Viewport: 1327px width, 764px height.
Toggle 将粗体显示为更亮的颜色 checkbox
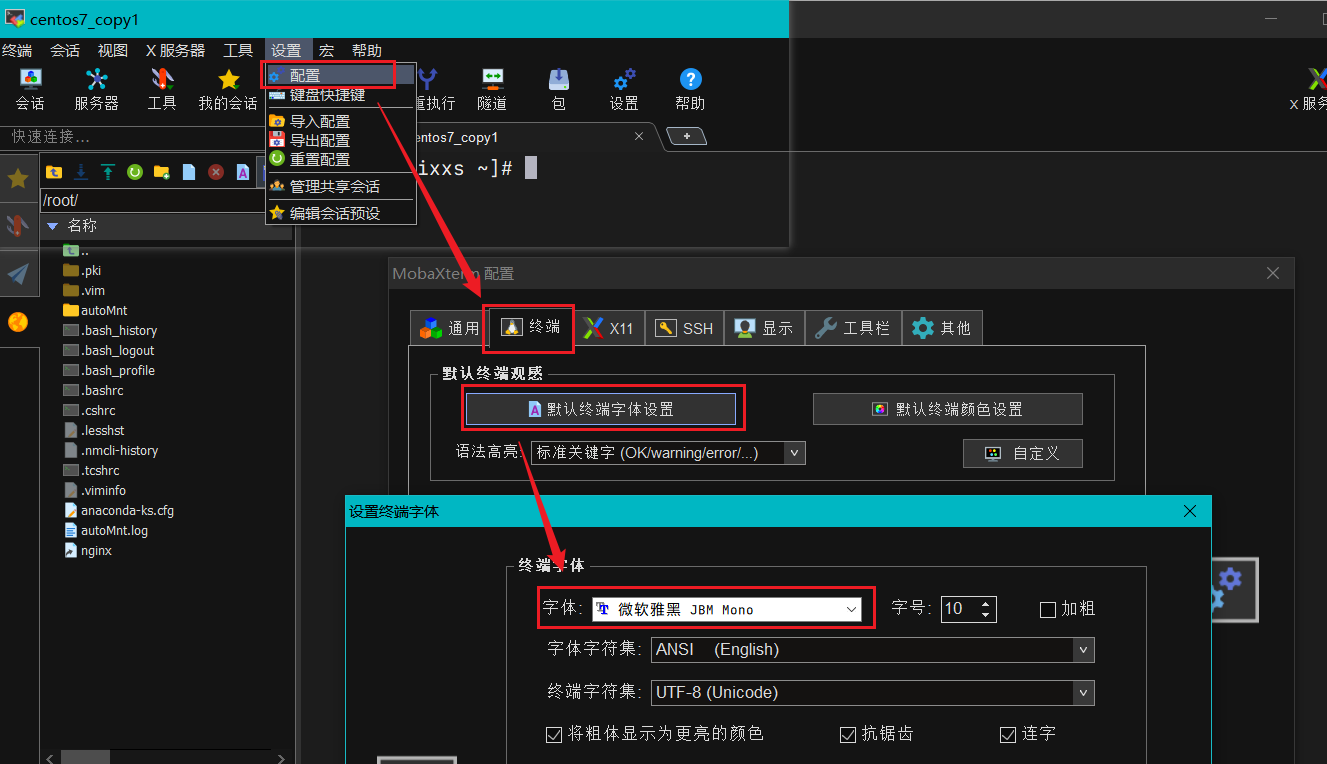click(x=554, y=735)
